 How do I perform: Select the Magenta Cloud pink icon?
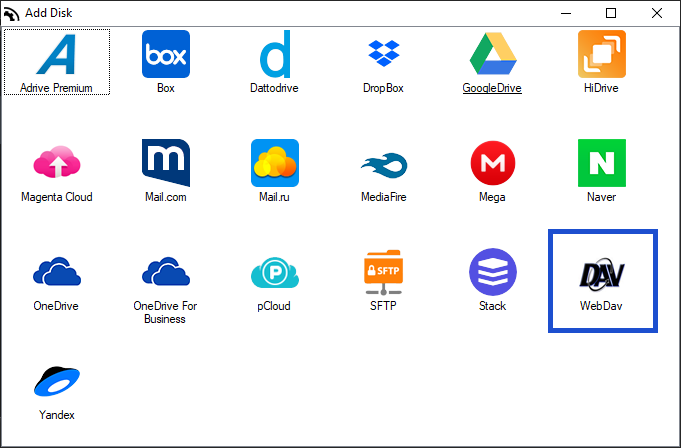tap(57, 162)
